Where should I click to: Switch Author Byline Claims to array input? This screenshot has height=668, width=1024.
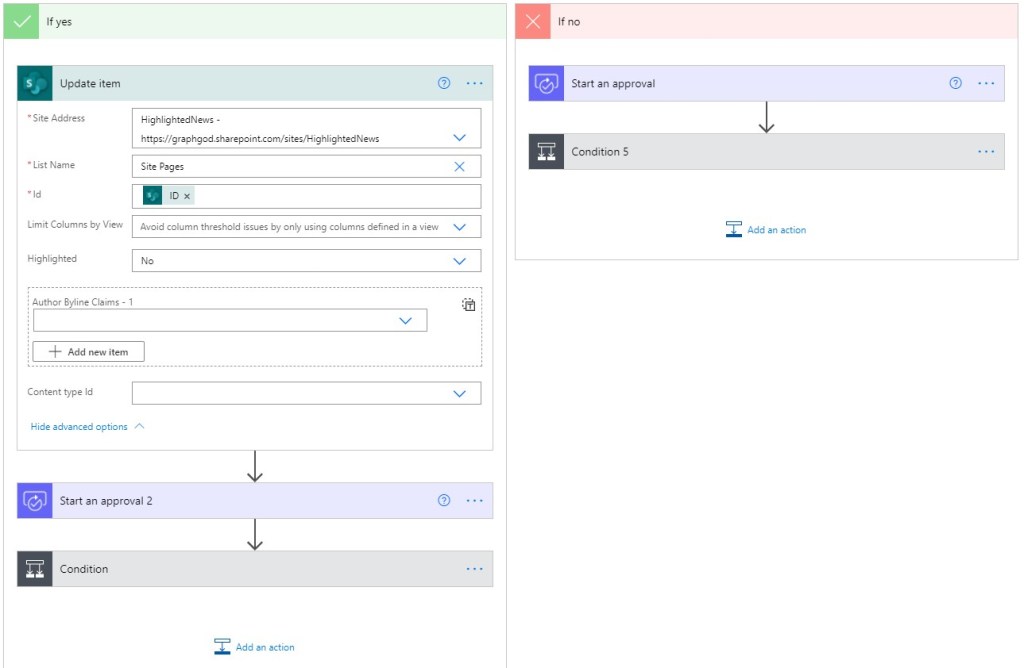[468, 305]
